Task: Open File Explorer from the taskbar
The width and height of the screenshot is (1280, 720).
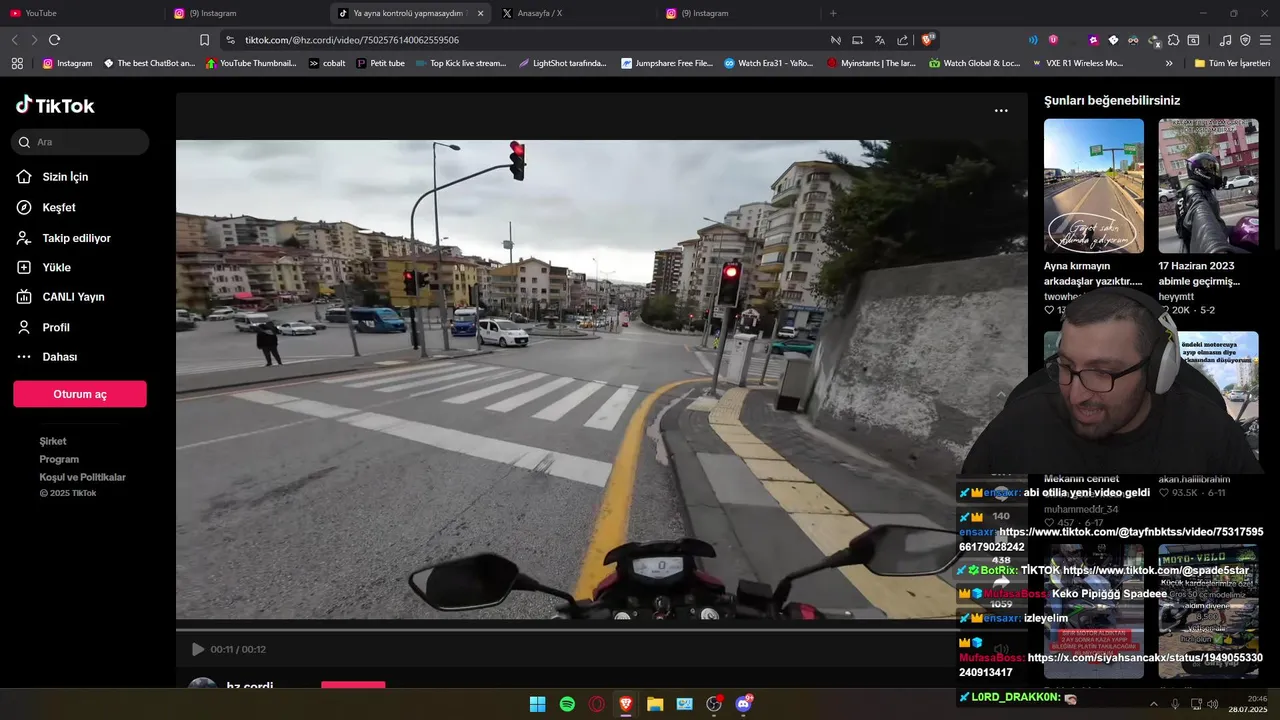Action: 655,704
